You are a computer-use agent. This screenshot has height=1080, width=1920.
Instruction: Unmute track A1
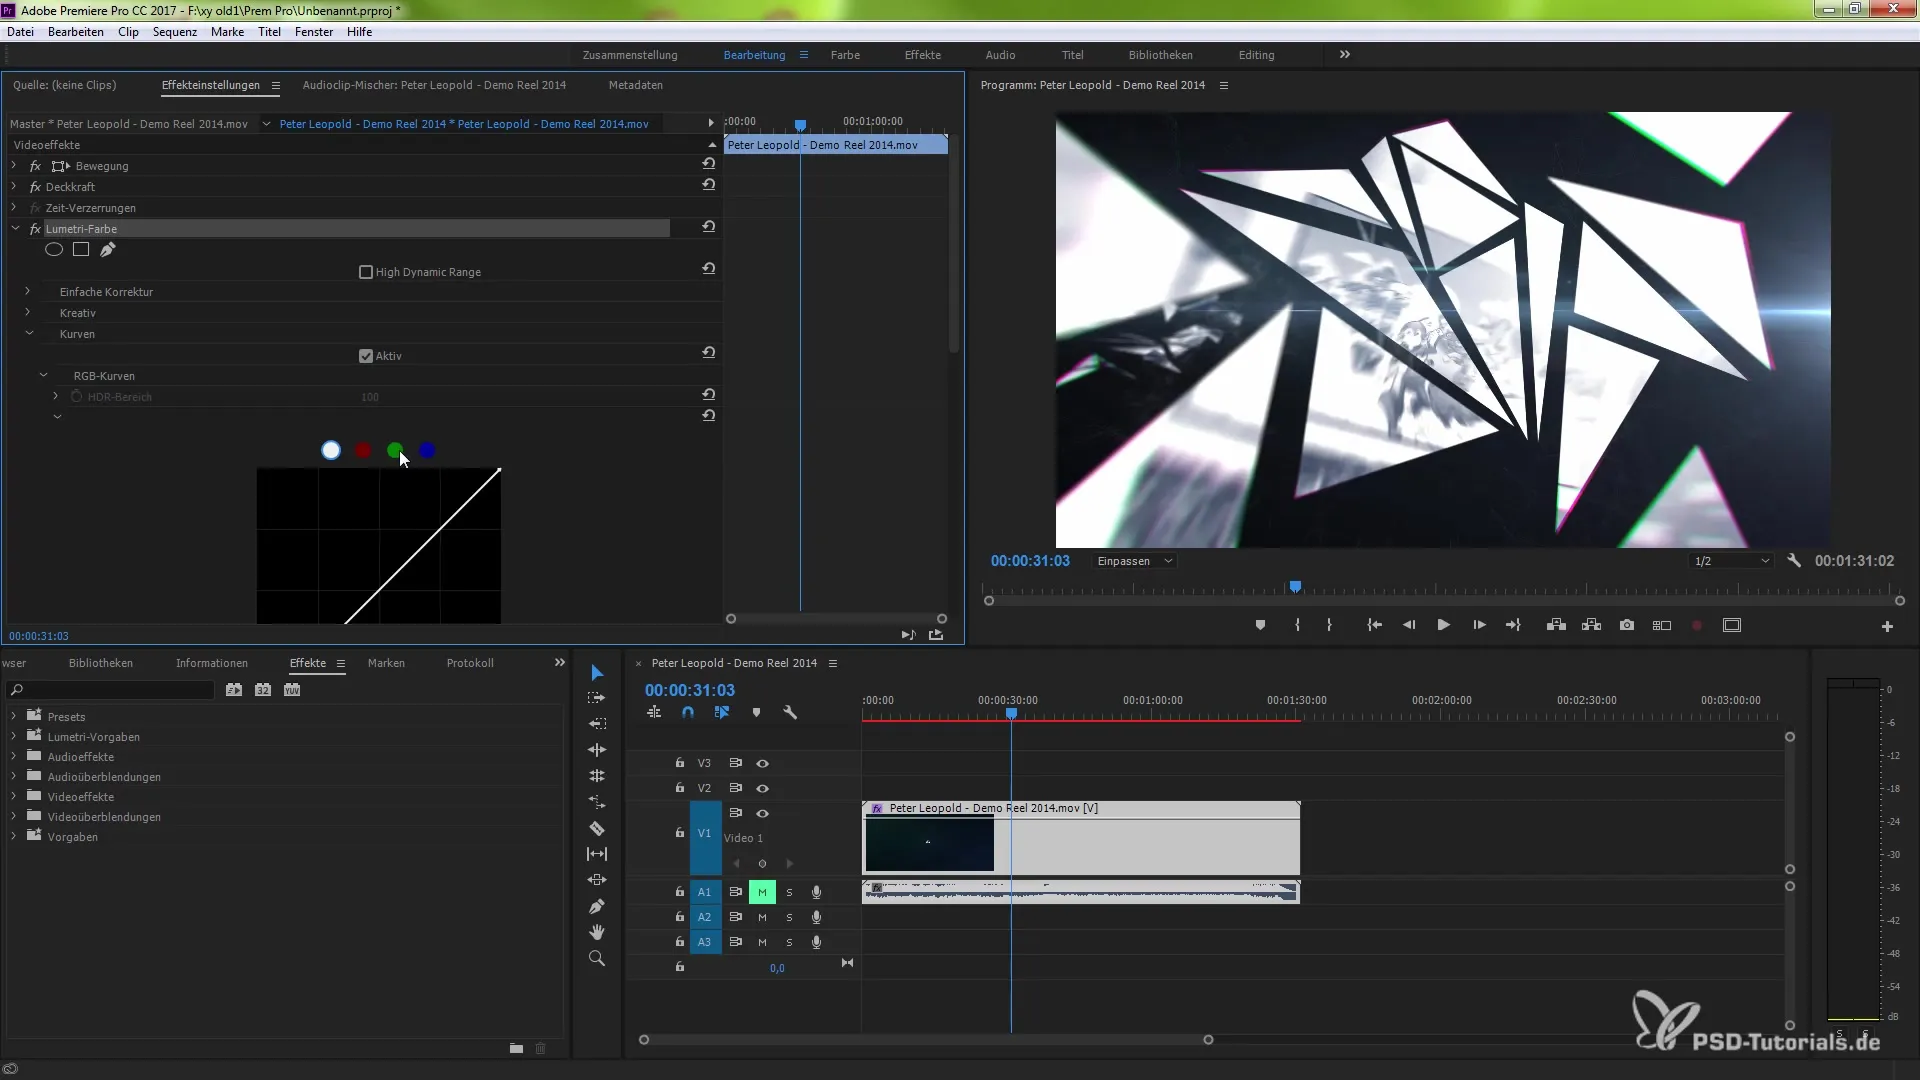coord(762,892)
